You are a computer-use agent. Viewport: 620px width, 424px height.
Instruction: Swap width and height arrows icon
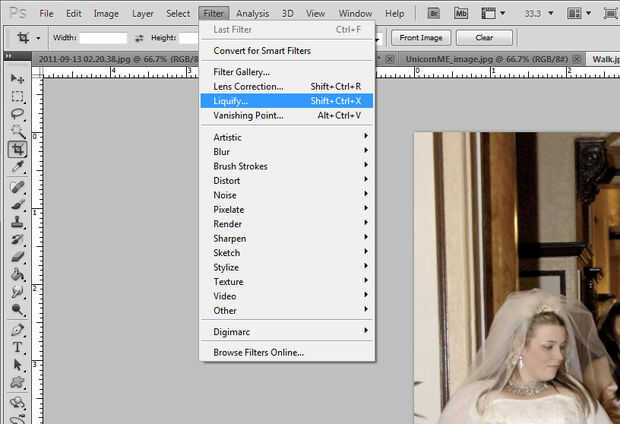(139, 38)
